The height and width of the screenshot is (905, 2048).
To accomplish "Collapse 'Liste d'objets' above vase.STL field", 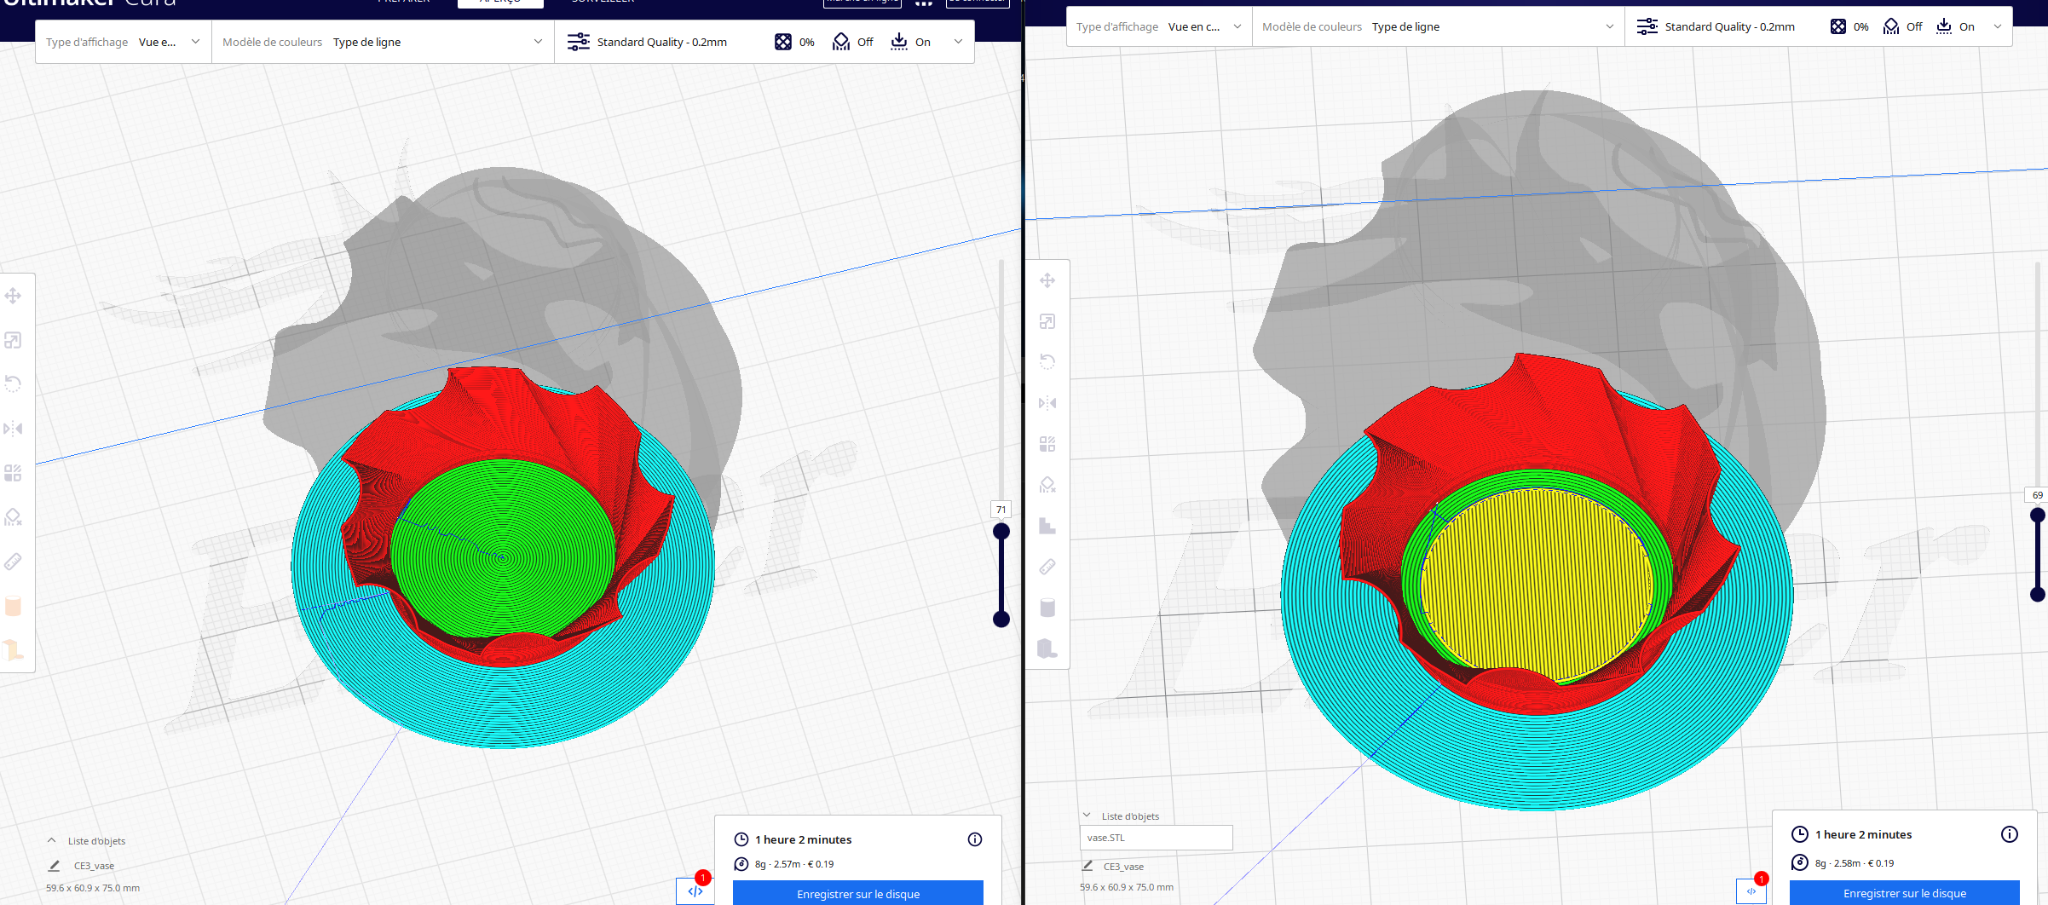I will click(1087, 815).
